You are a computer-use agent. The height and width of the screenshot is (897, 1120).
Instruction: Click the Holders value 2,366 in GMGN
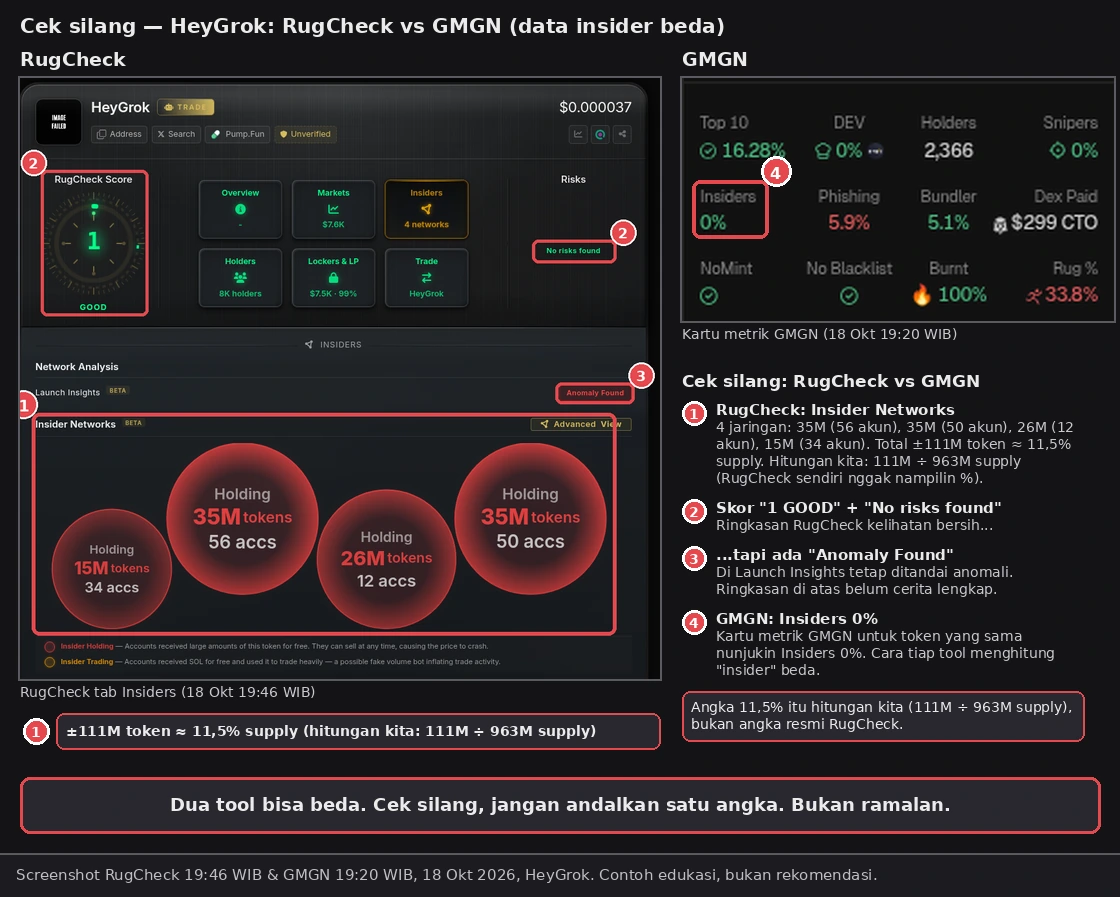(948, 151)
